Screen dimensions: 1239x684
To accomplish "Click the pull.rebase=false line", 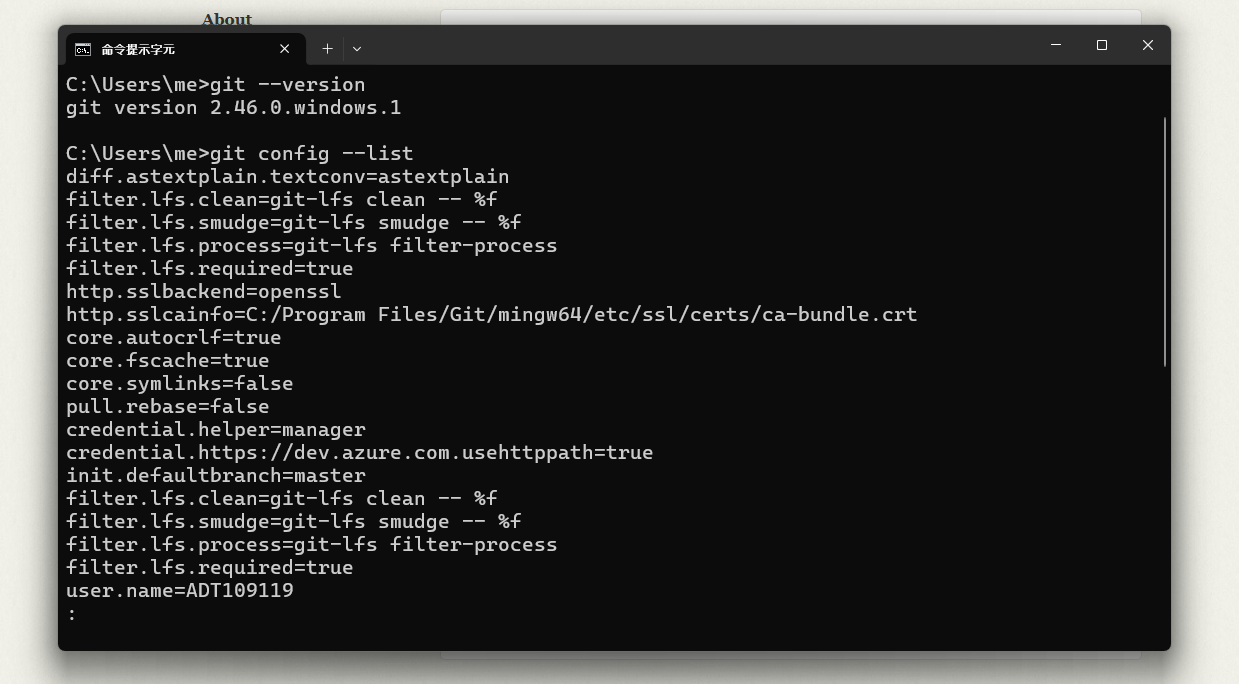I will pos(168,406).
